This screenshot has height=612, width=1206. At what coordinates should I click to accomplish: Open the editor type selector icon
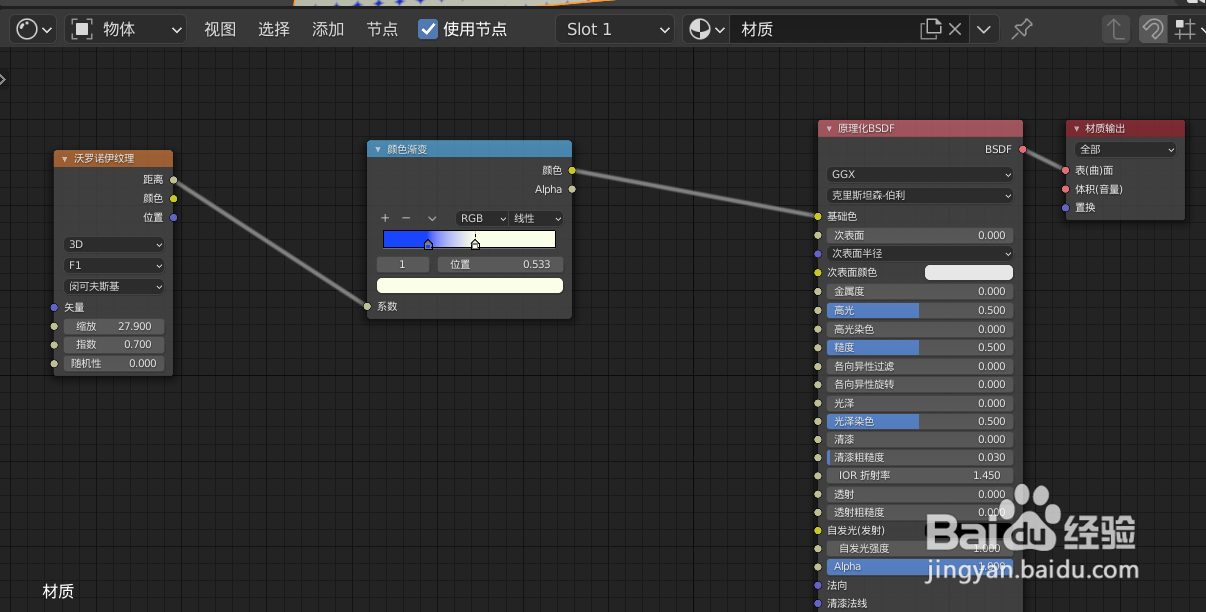[27, 28]
